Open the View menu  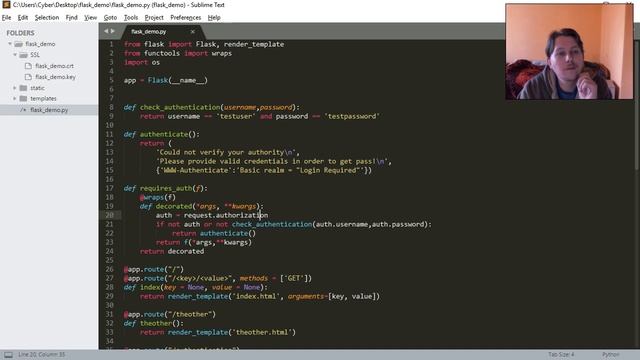91,18
